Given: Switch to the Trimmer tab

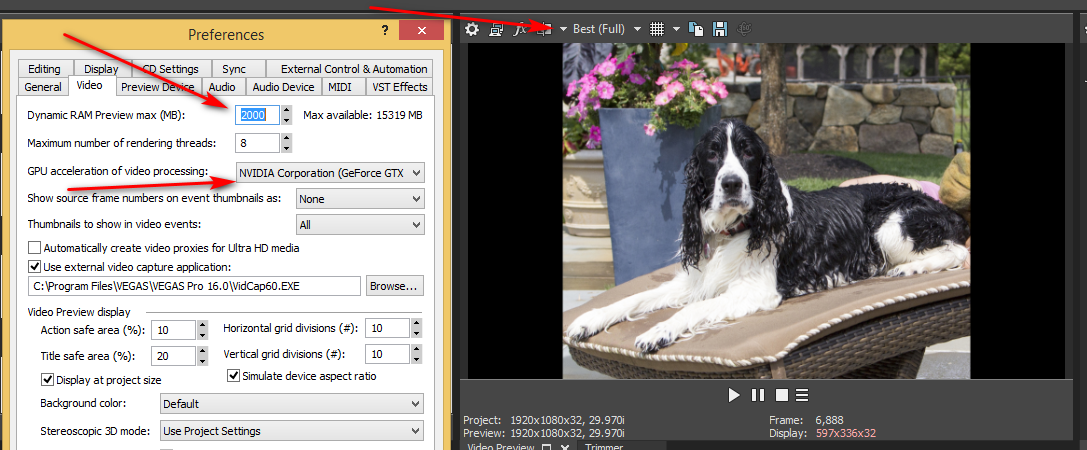Looking at the screenshot, I should click(604, 447).
